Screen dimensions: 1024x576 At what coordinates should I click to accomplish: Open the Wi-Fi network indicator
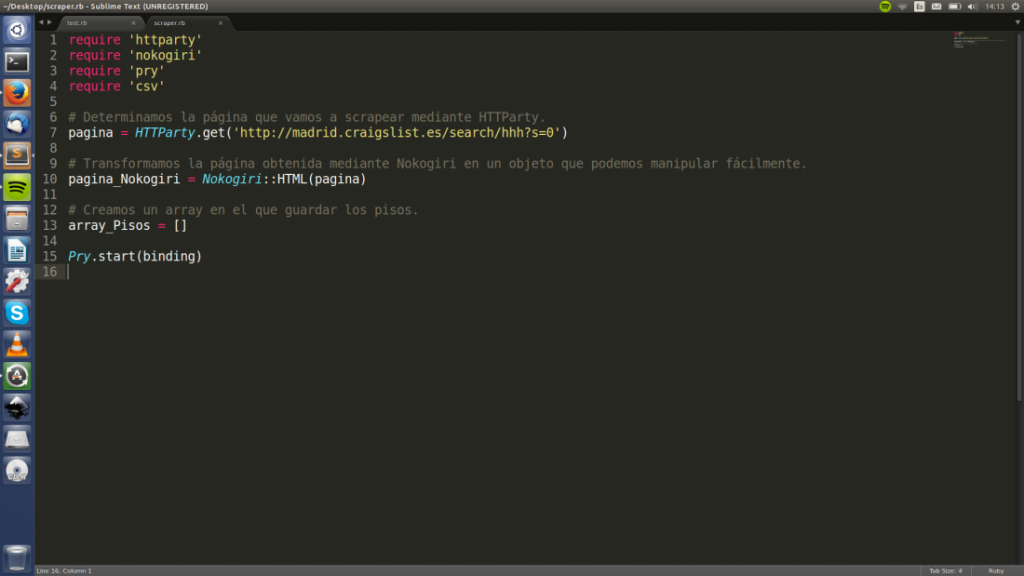coord(902,6)
